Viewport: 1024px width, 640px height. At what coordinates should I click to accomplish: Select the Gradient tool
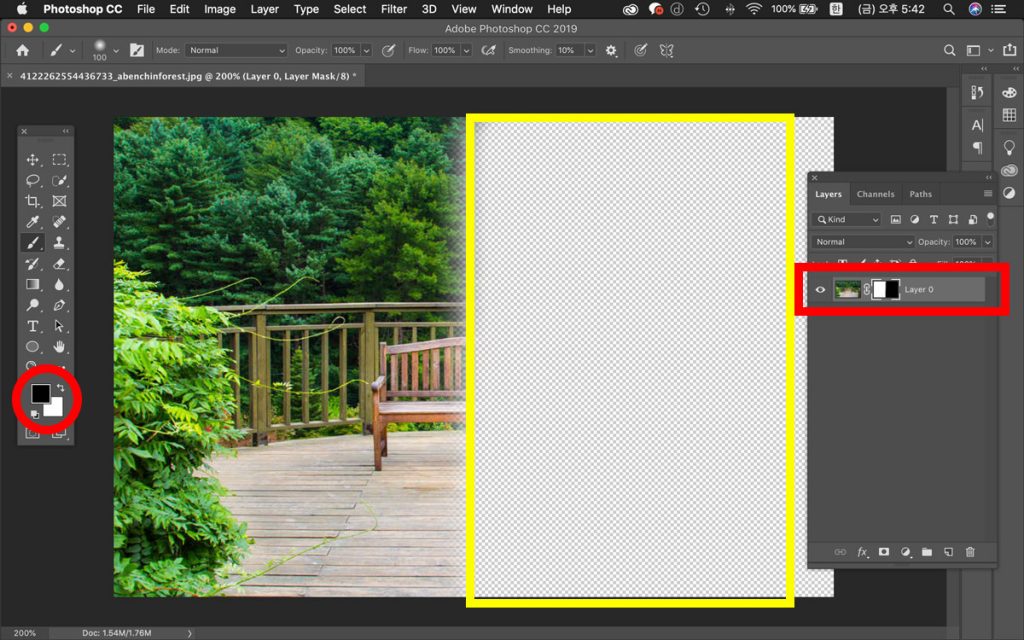point(32,284)
